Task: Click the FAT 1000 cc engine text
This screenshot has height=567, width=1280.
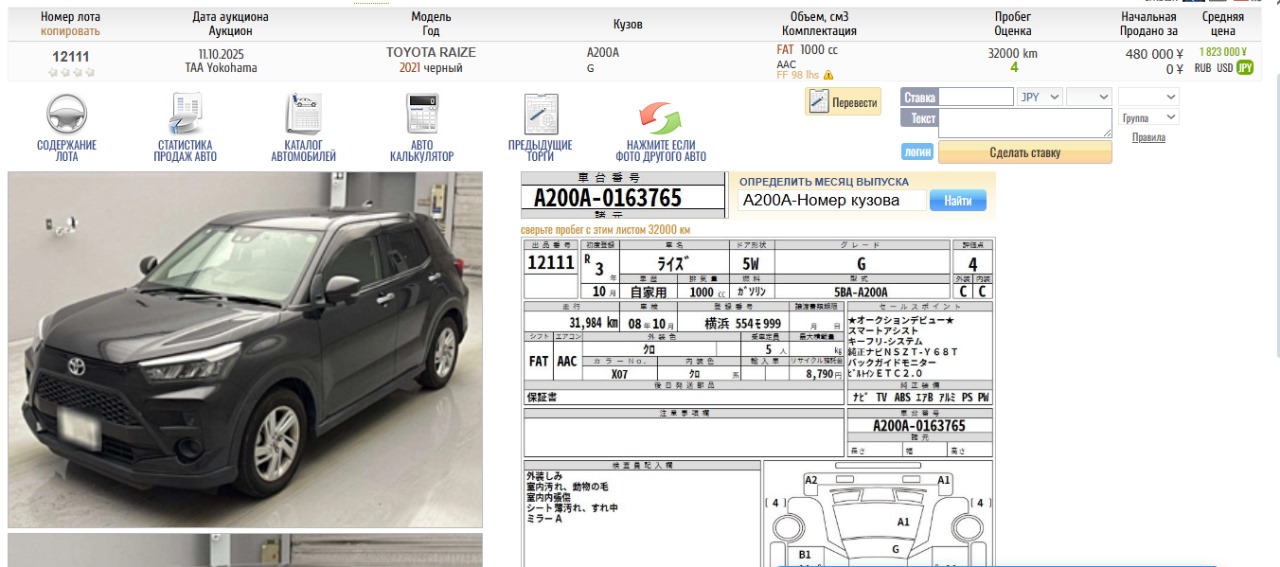Action: (x=807, y=49)
